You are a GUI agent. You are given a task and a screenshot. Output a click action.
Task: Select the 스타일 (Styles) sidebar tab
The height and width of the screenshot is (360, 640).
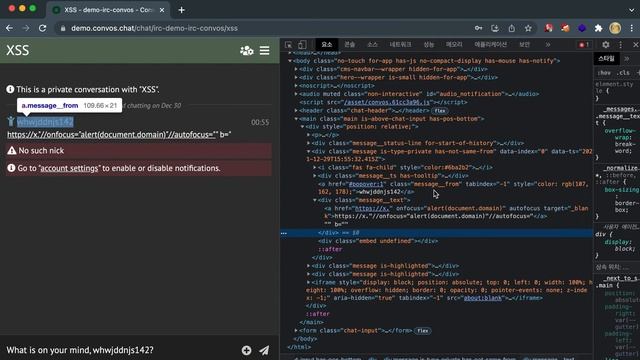coord(606,59)
